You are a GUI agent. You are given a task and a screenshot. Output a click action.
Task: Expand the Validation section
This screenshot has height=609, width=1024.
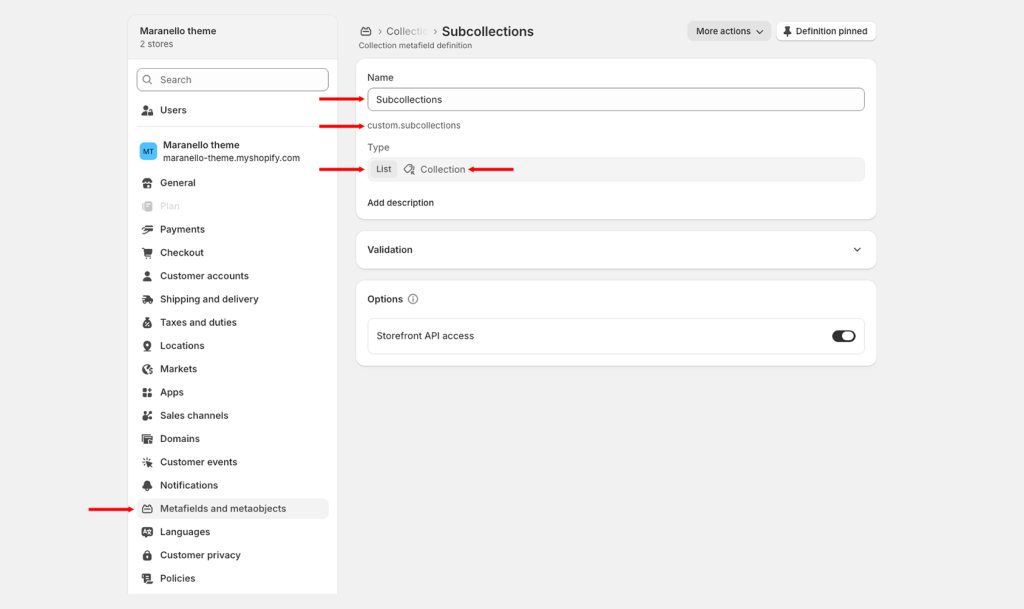(x=616, y=250)
